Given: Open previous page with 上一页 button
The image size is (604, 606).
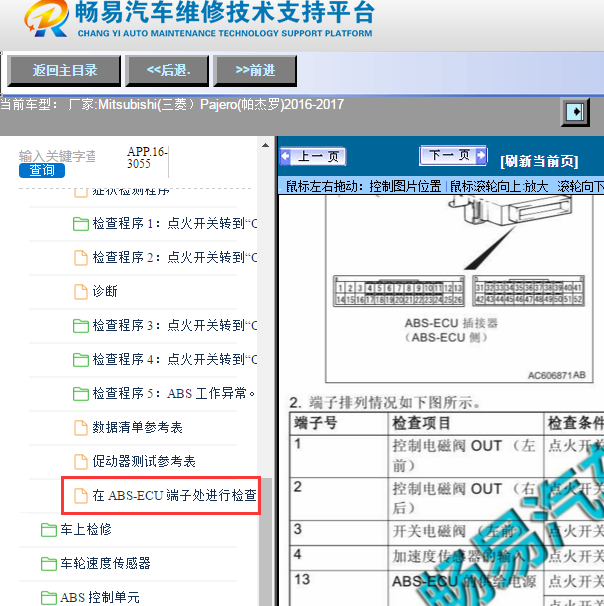Looking at the screenshot, I should click(x=313, y=157).
